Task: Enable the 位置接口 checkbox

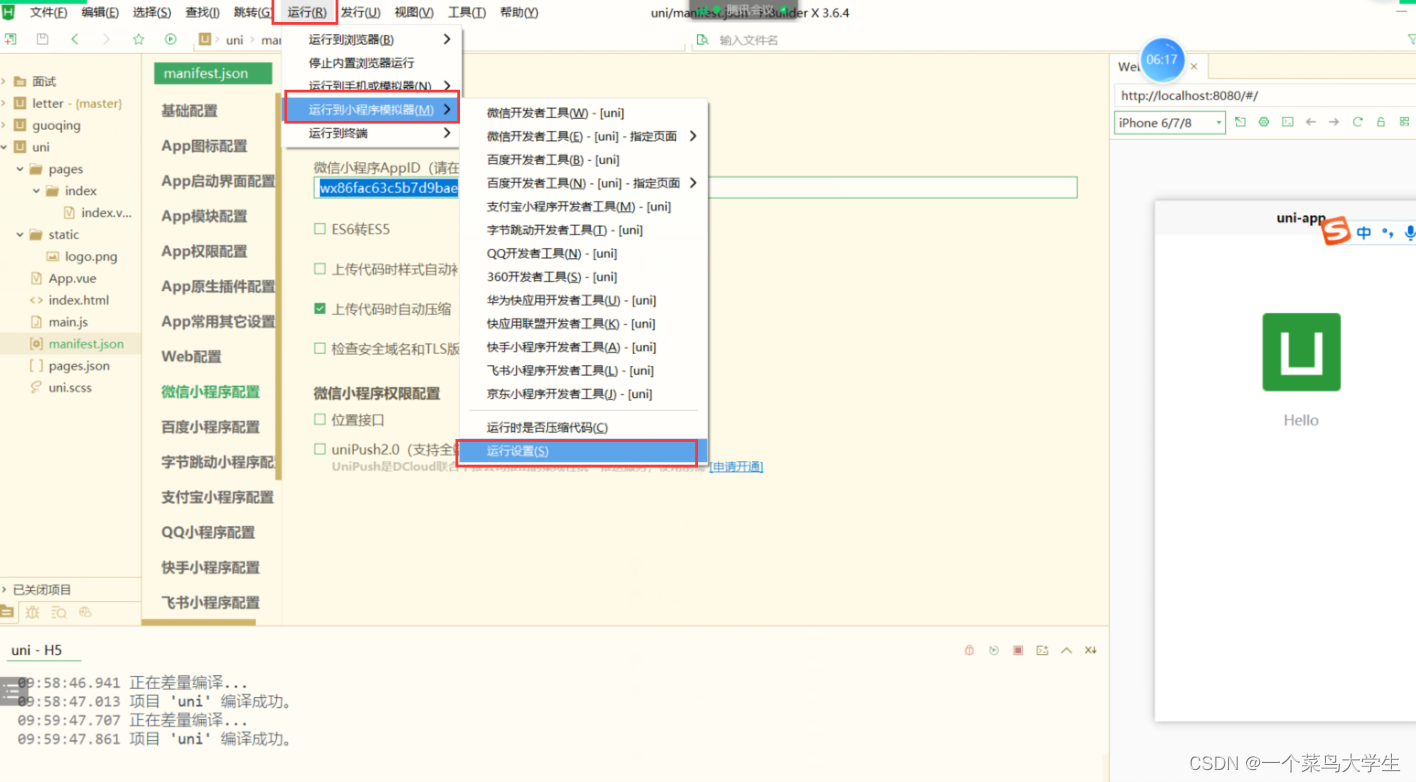Action: click(x=320, y=420)
